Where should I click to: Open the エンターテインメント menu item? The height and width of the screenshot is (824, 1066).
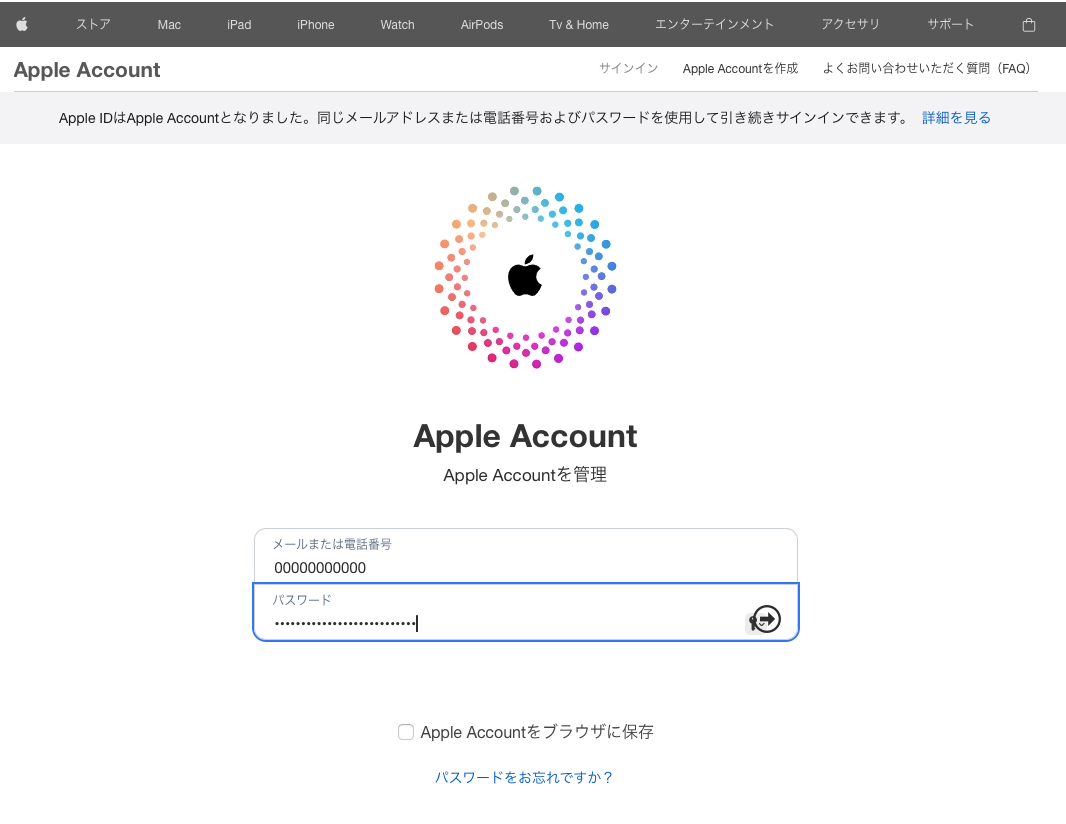tap(715, 24)
